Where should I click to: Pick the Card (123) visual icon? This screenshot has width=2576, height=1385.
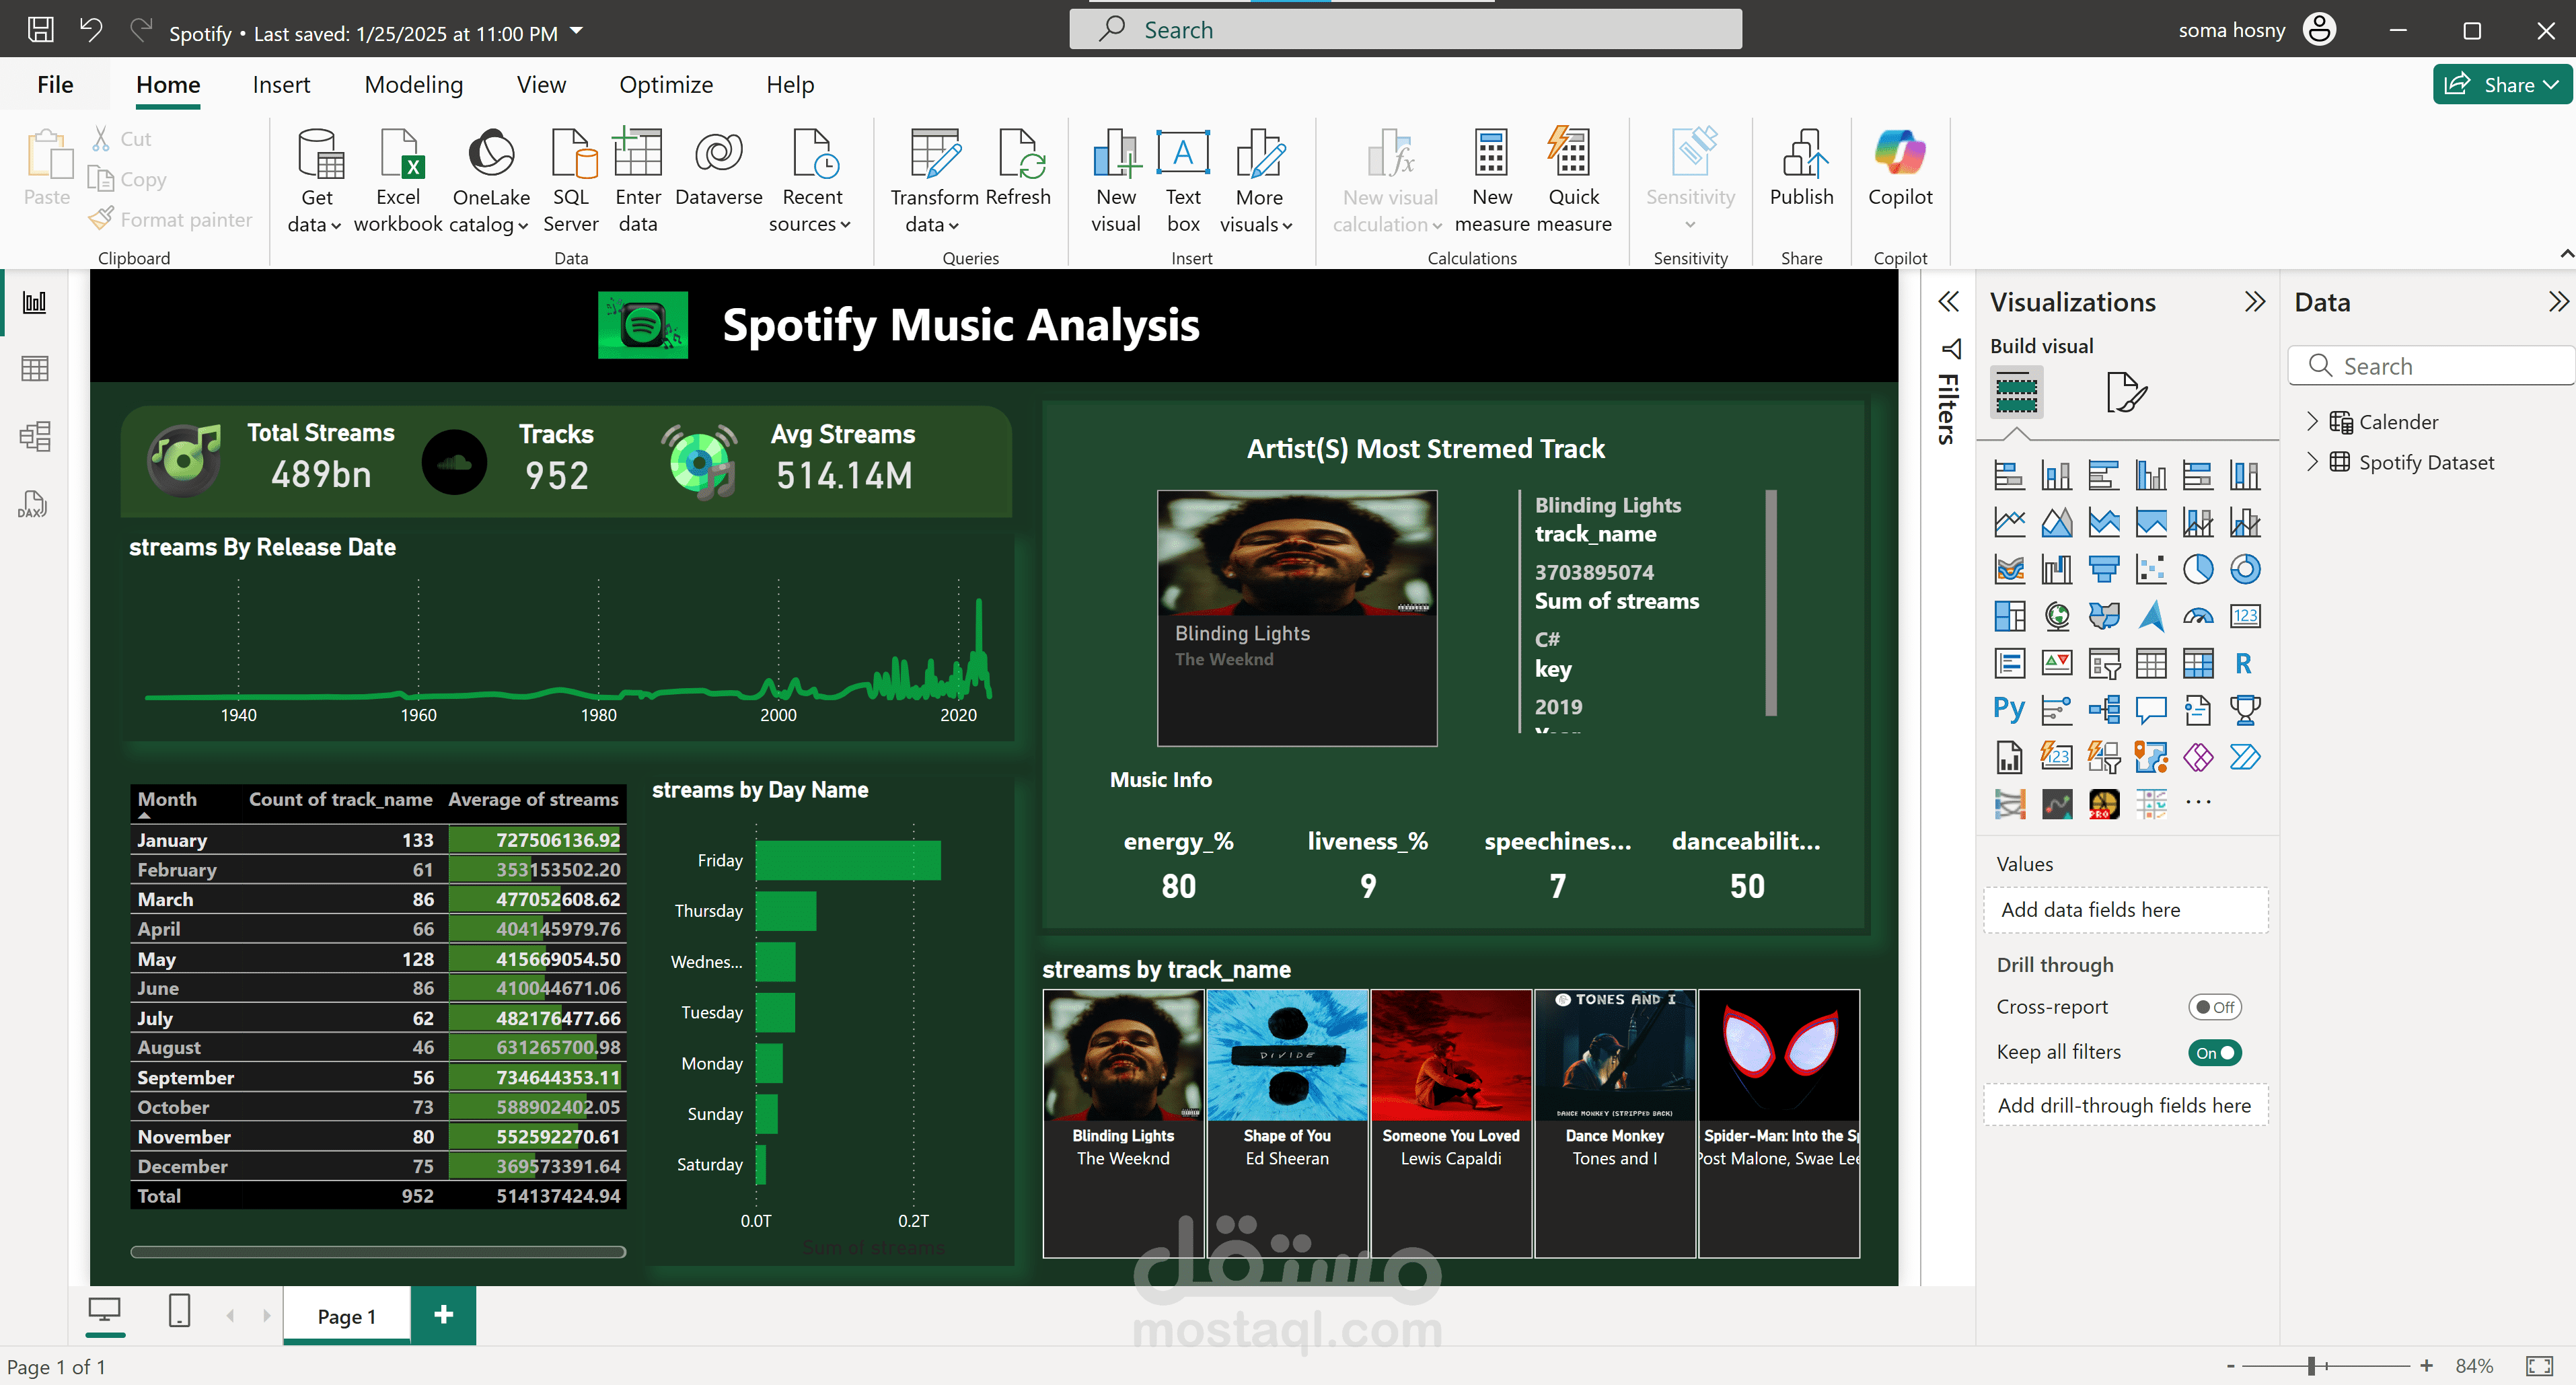click(2245, 616)
